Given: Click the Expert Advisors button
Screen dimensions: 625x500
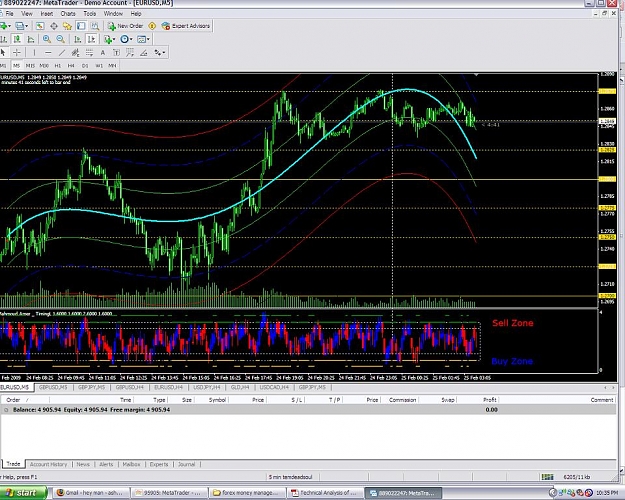Looking at the screenshot, I should [x=186, y=26].
